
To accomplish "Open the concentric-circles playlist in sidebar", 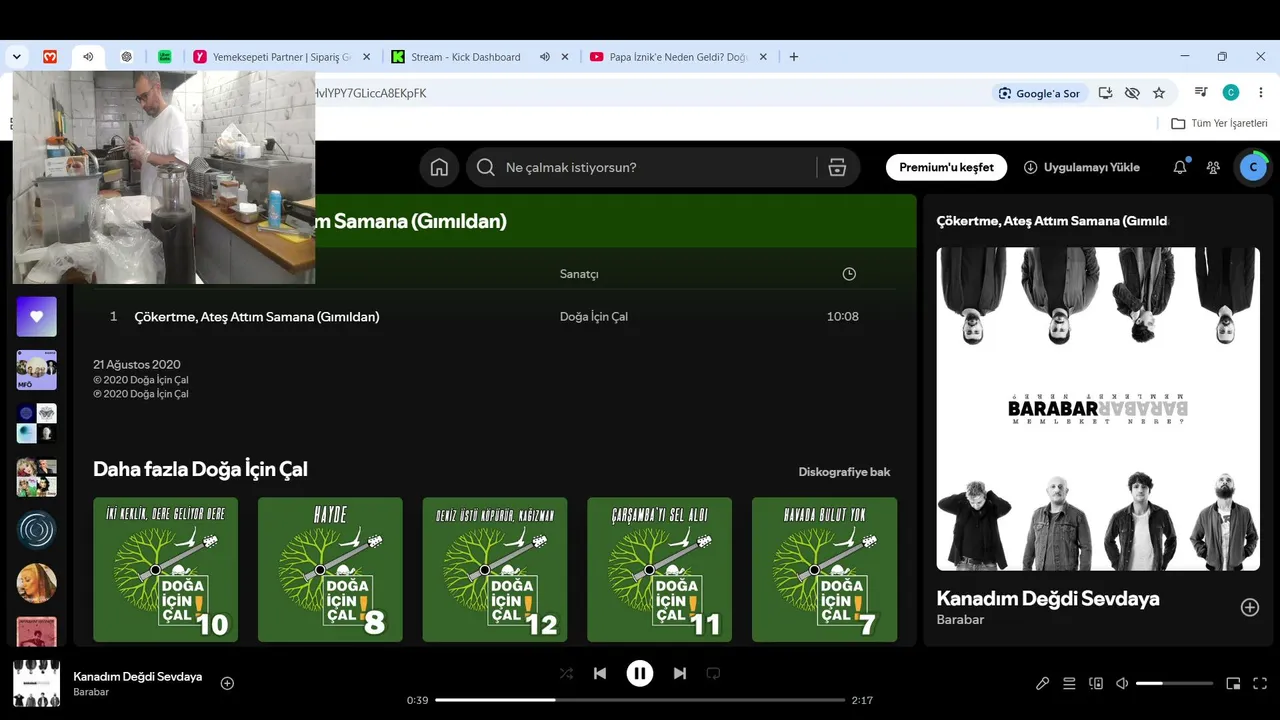I will coord(37,530).
